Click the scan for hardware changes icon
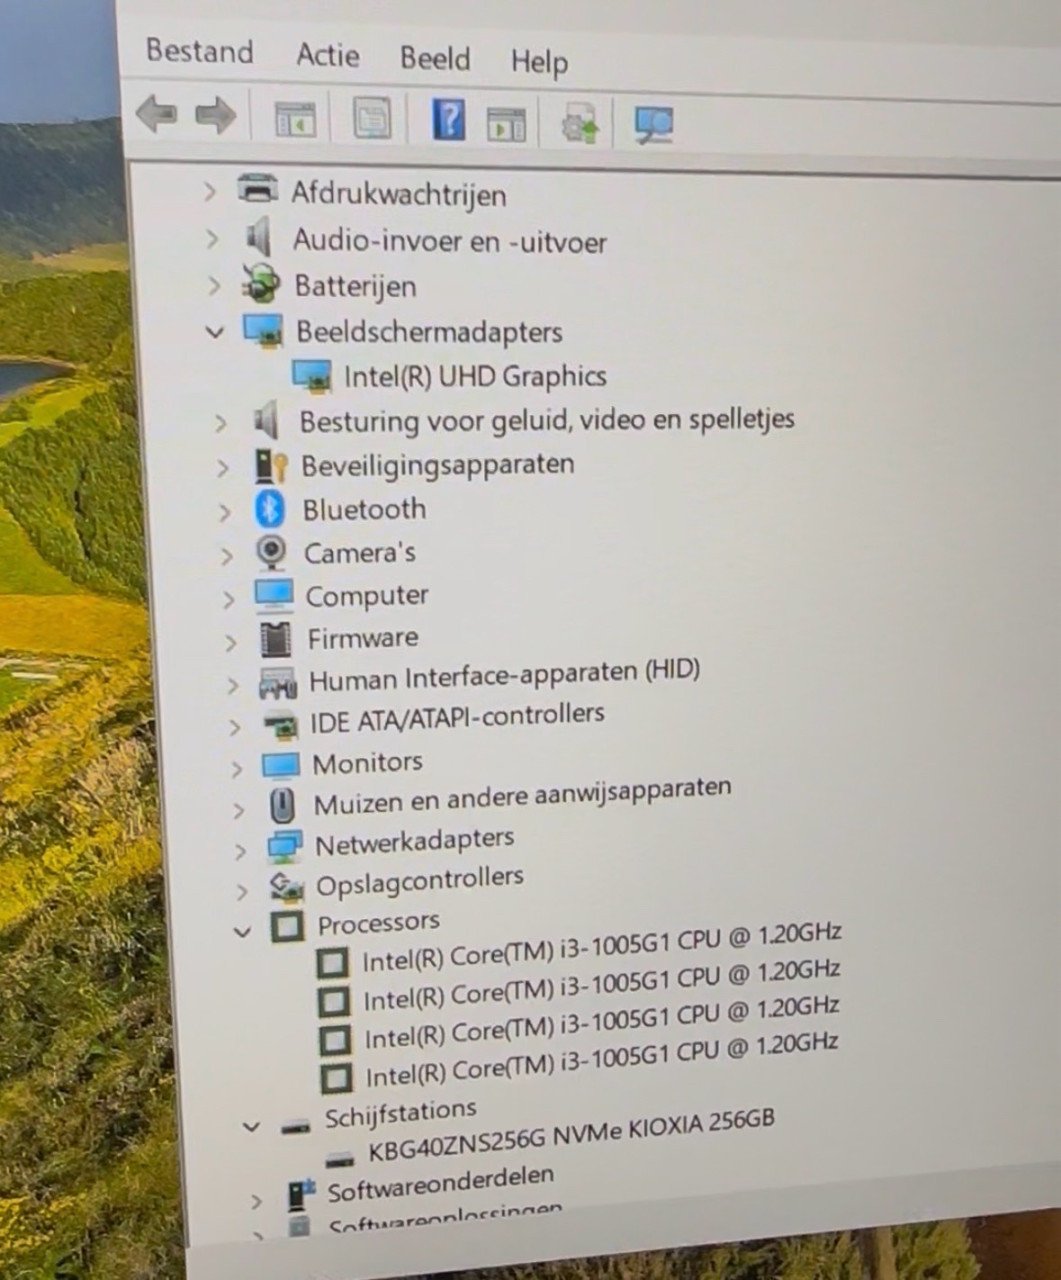Screen dimensions: 1061x1280 click(x=654, y=126)
